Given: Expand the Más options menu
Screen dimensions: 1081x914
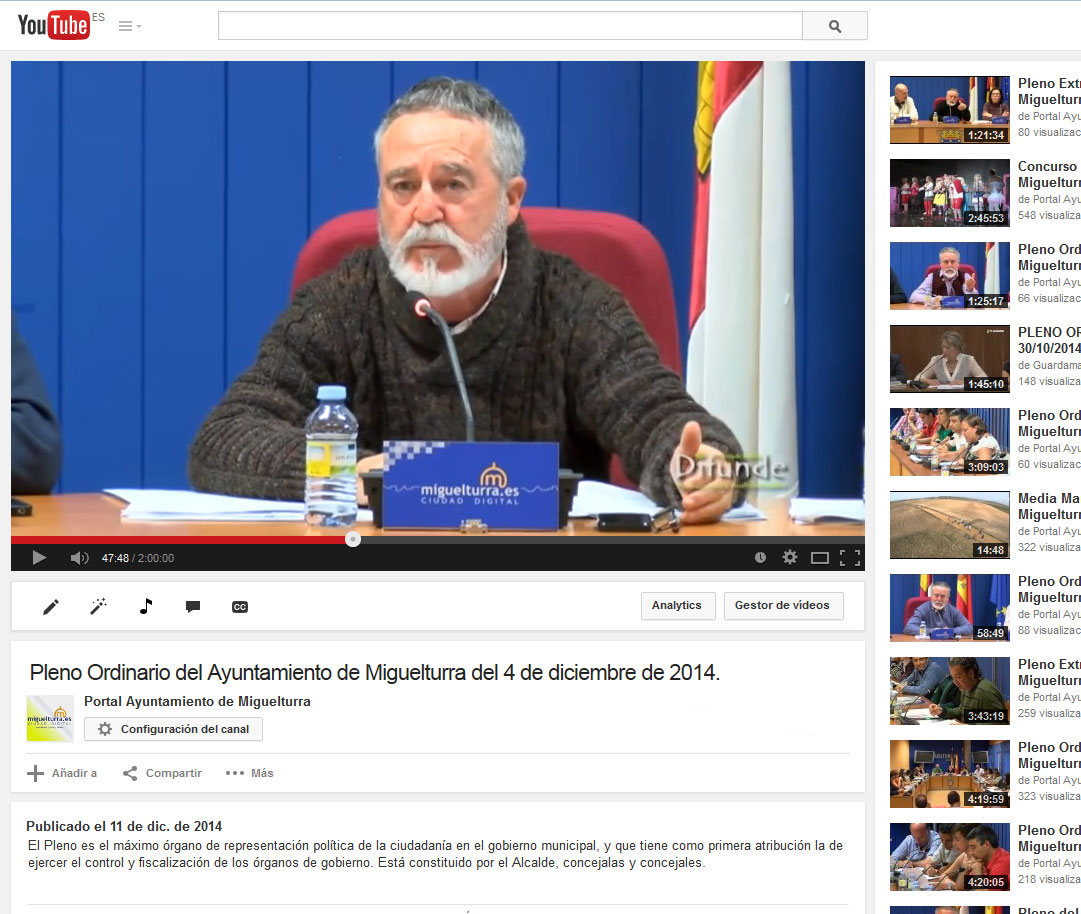Looking at the screenshot, I should pos(250,773).
